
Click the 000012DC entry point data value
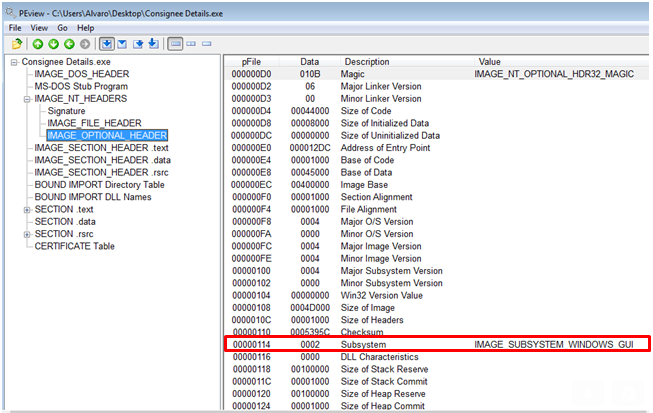pos(310,148)
